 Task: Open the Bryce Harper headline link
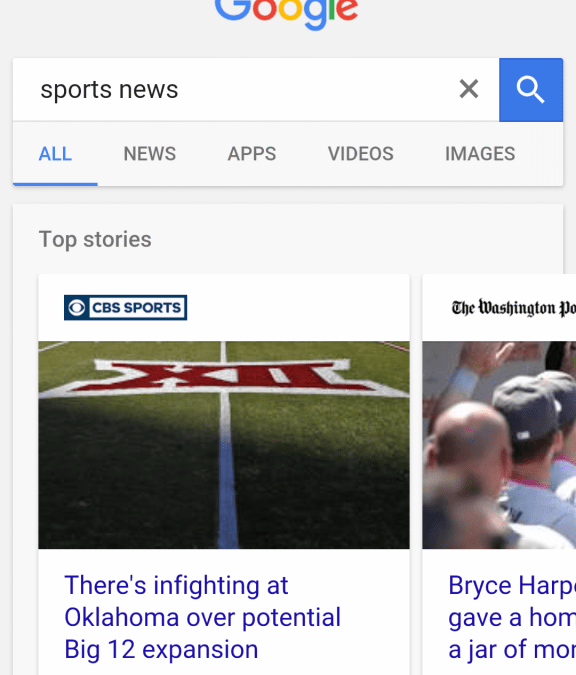tap(512, 617)
